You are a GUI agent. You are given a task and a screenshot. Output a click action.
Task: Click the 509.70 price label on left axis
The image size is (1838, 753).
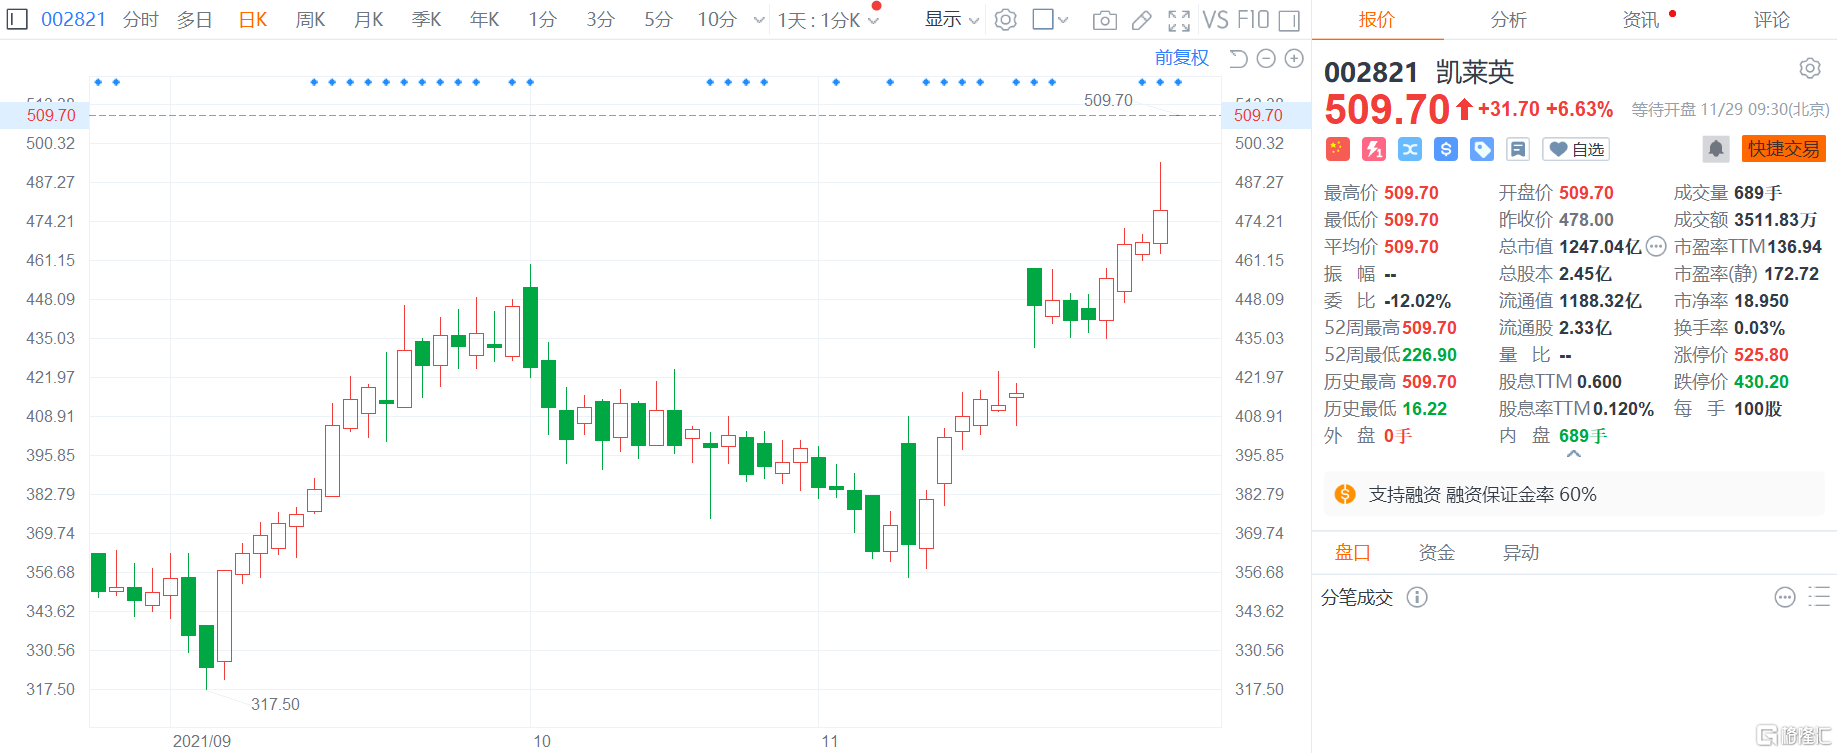51,115
